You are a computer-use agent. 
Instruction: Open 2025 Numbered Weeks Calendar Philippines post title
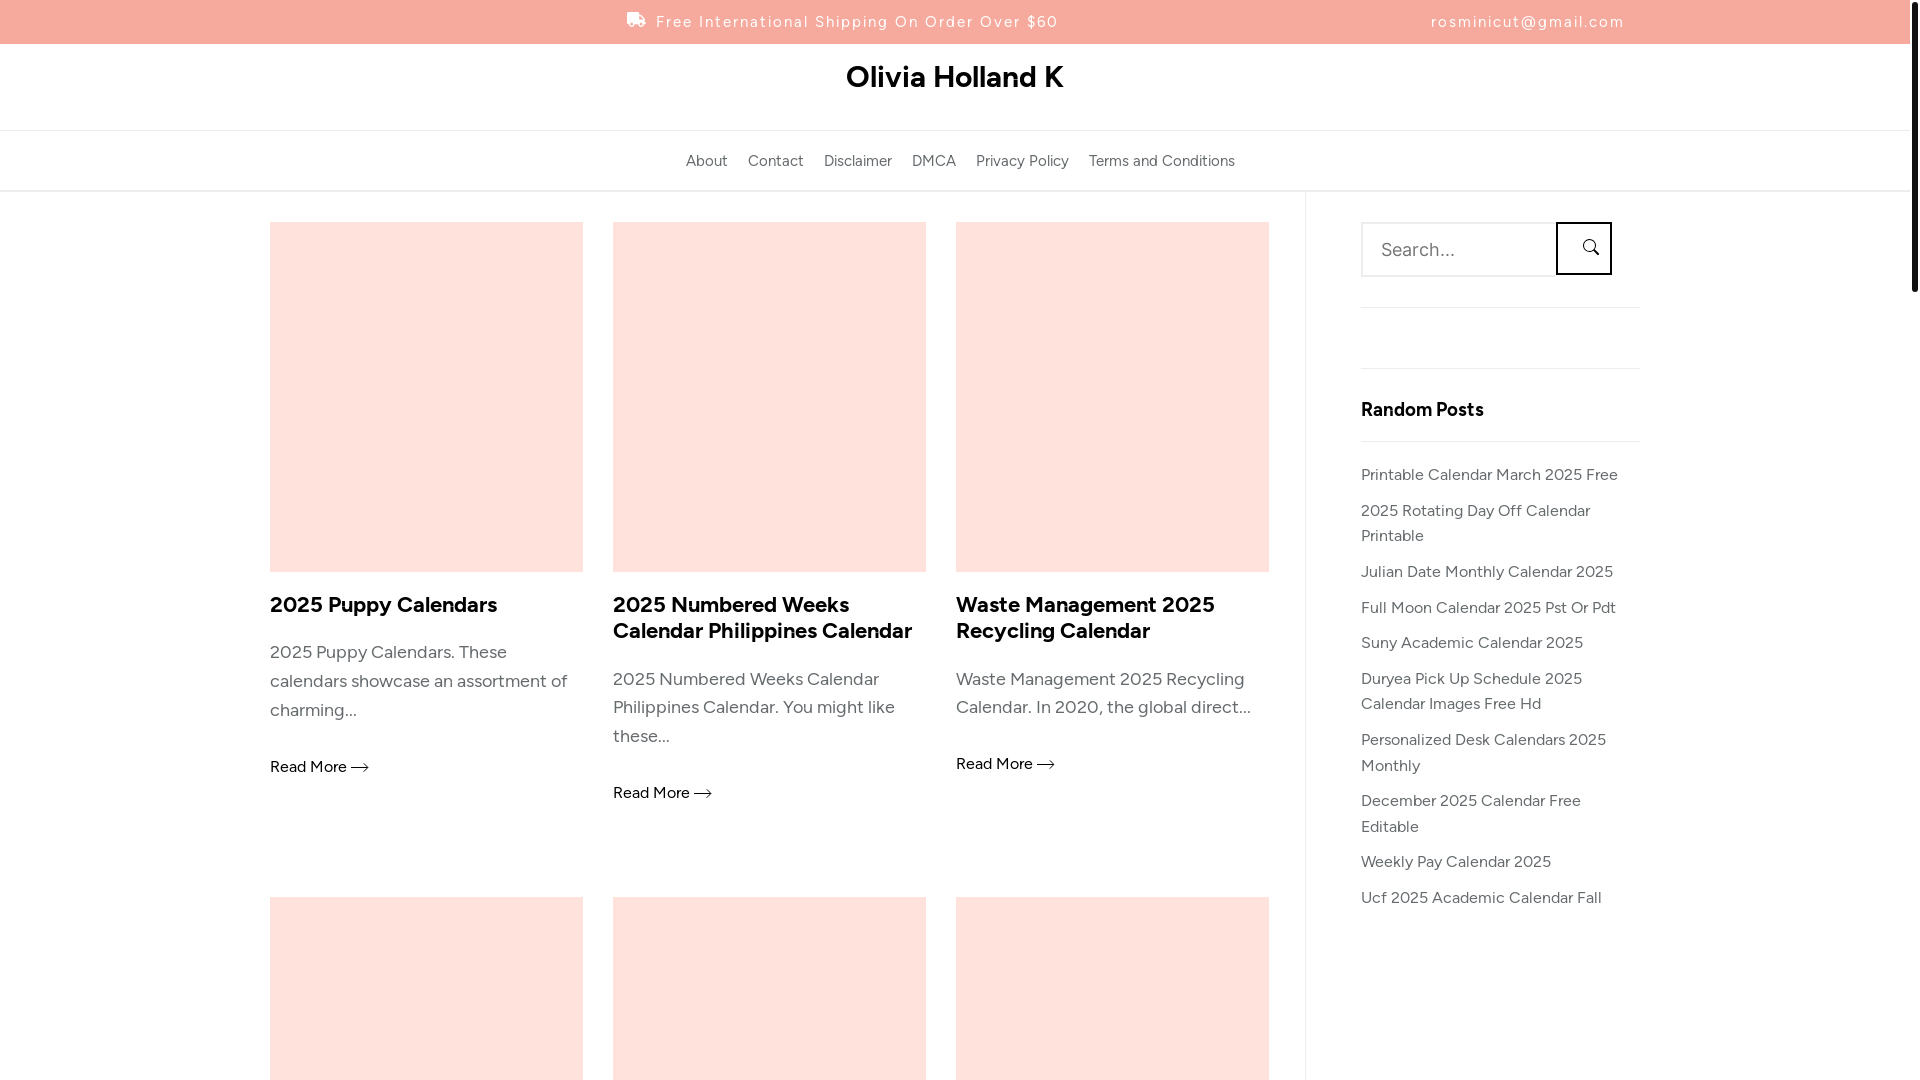[762, 617]
